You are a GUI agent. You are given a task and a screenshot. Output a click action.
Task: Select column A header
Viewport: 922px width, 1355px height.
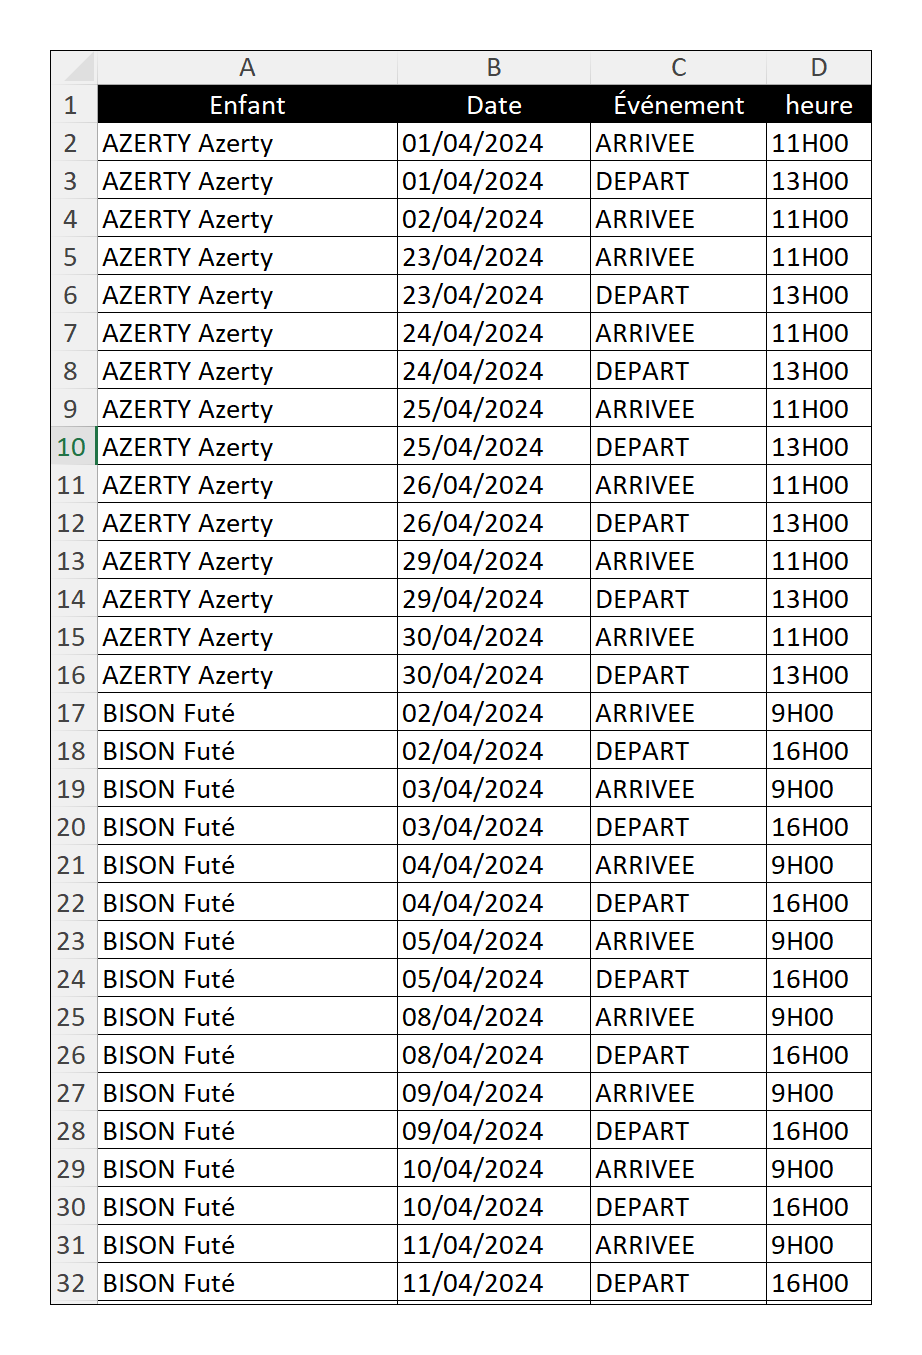[247, 68]
